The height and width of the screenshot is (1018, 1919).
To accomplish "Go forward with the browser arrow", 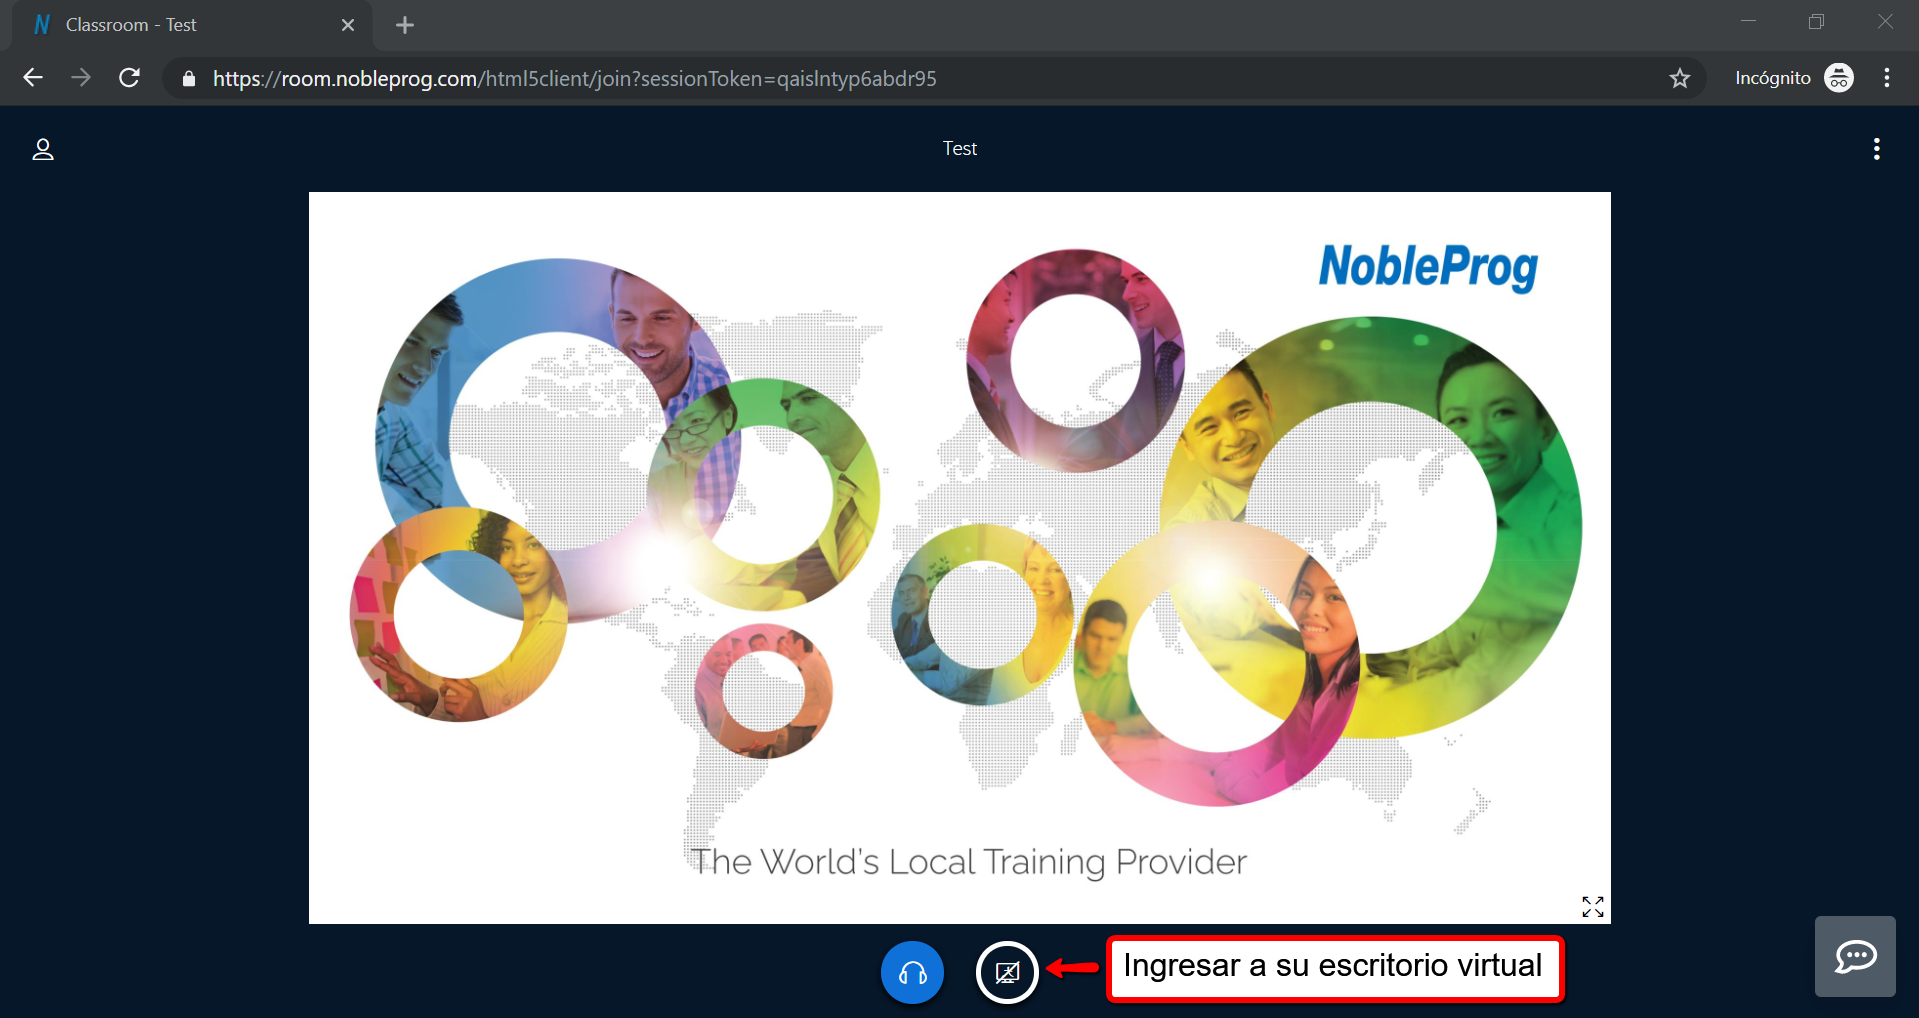I will pyautogui.click(x=81, y=78).
